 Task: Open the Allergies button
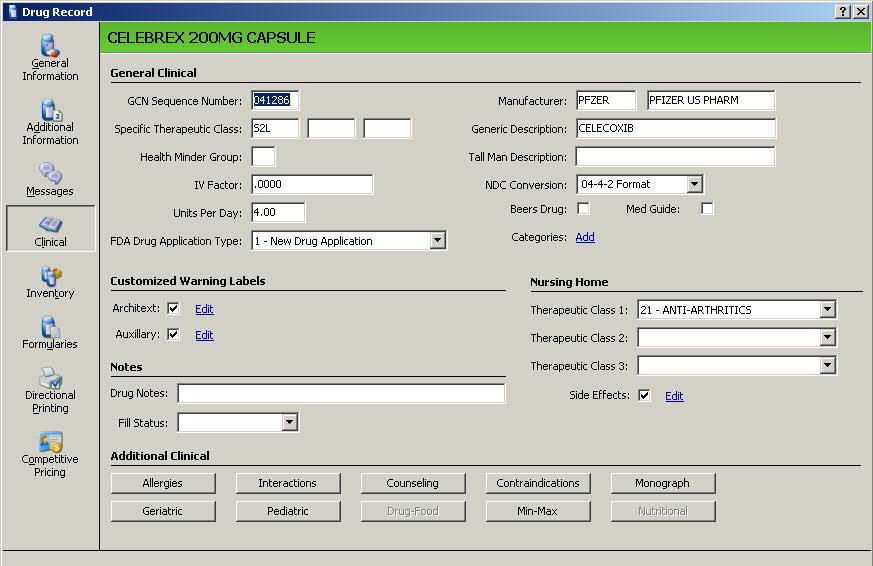[x=163, y=483]
